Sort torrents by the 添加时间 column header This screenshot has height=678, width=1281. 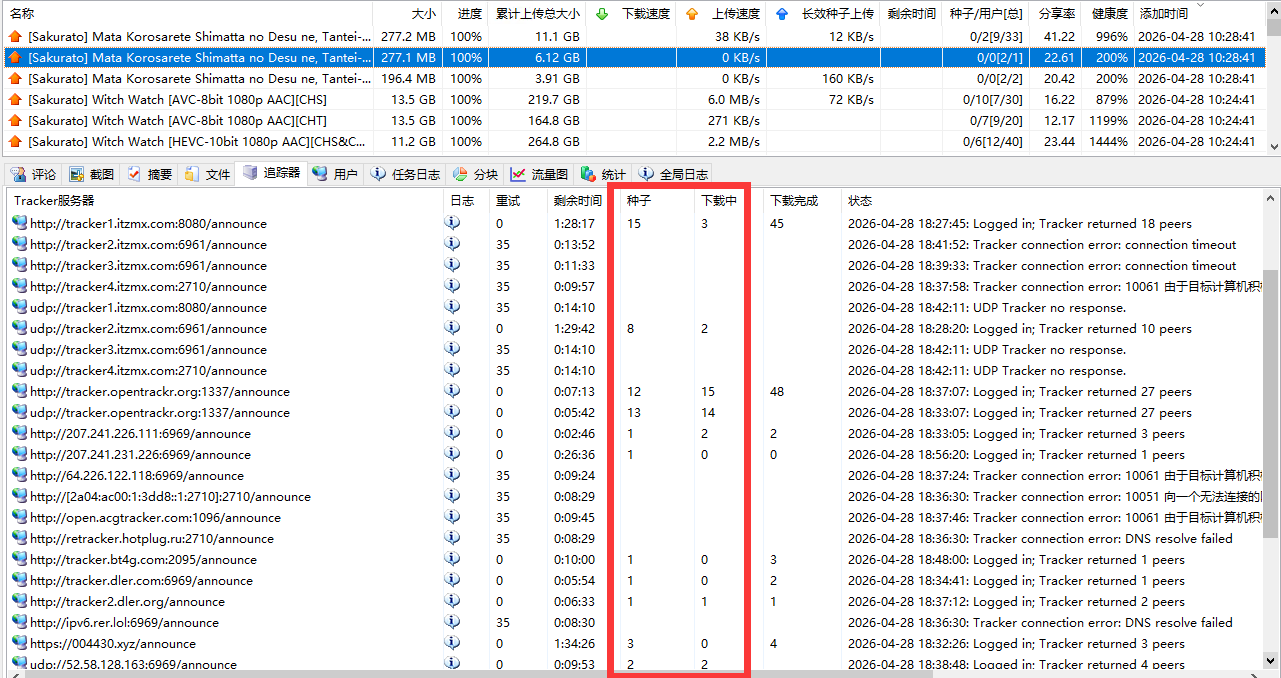coord(1164,14)
